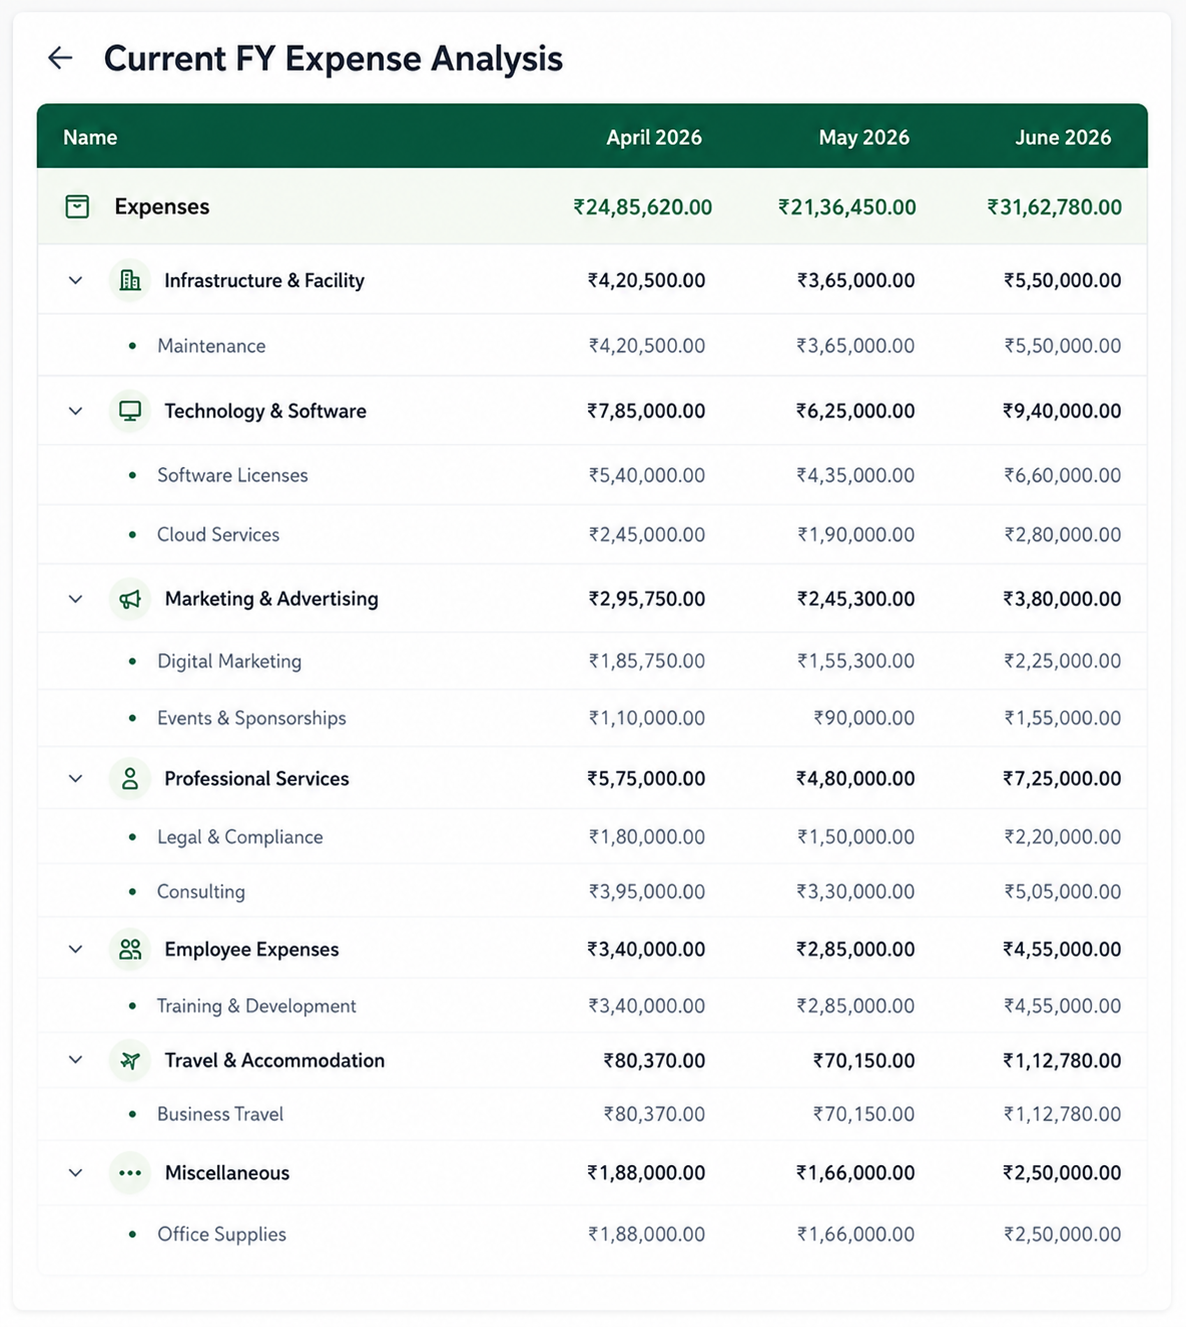Click the Expenses total for May 2026

847,207
